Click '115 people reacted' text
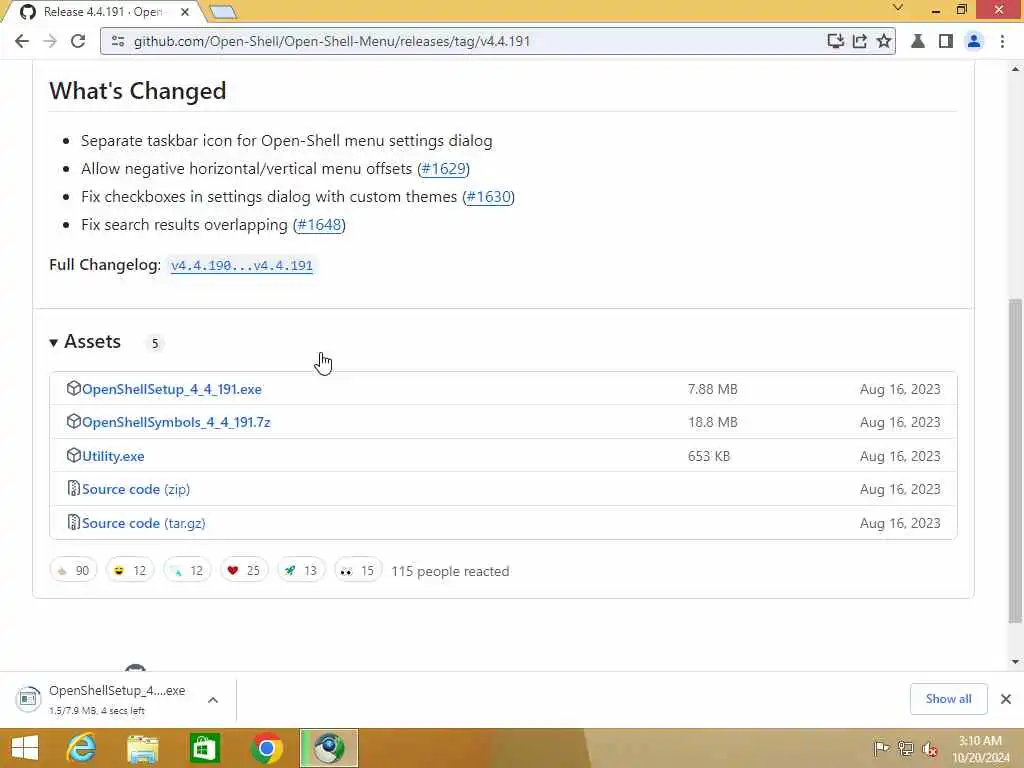1024x768 pixels. coord(450,572)
